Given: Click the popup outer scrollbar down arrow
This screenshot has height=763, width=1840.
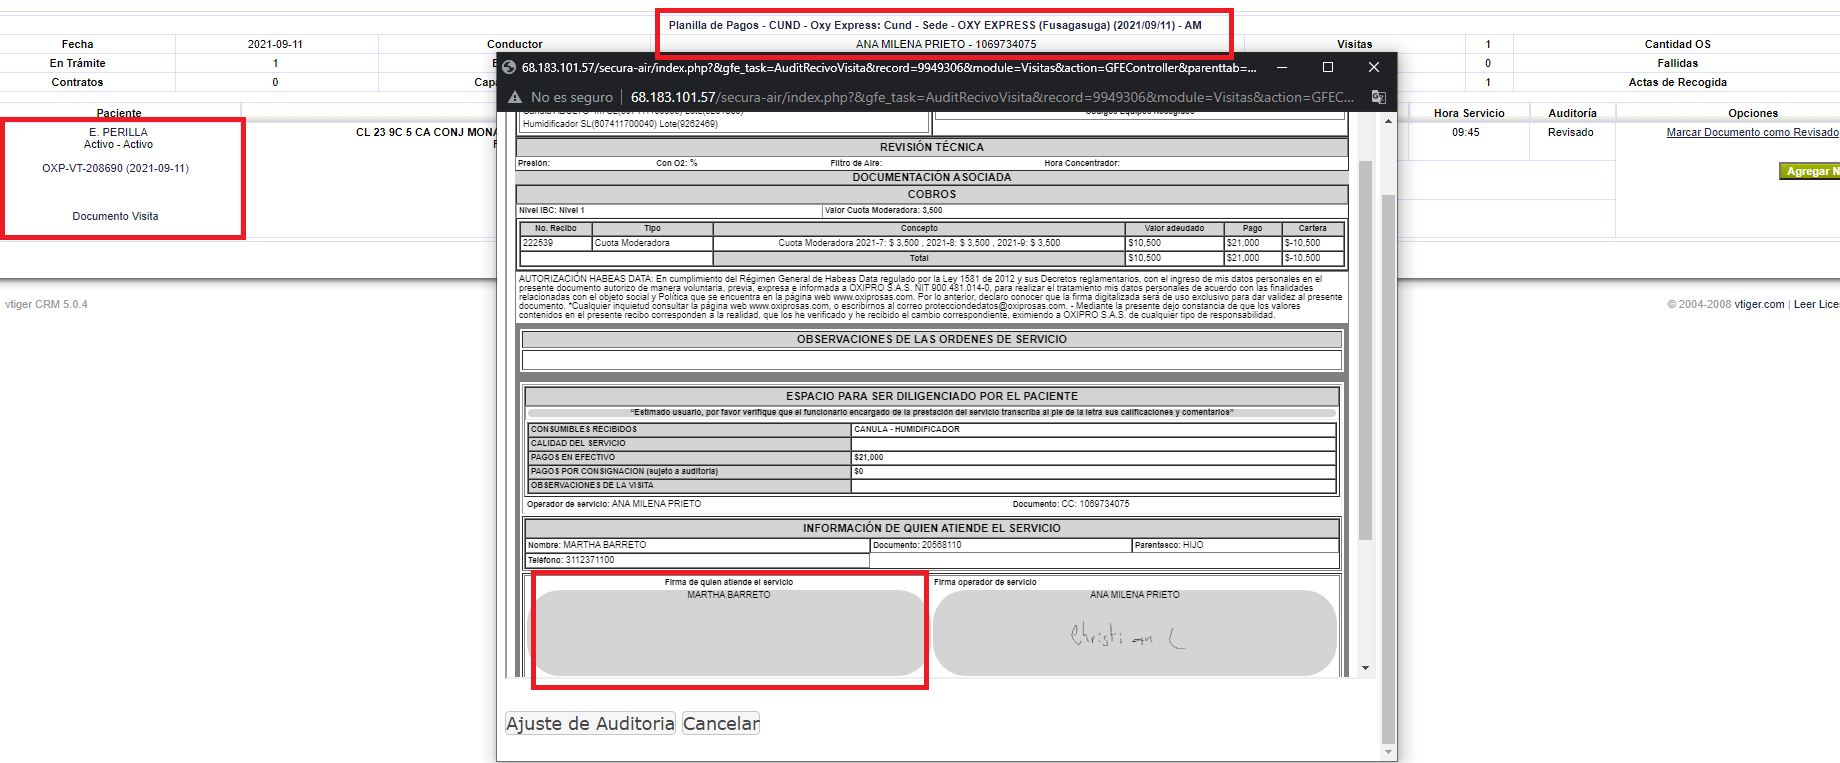Looking at the screenshot, I should (x=1388, y=752).
